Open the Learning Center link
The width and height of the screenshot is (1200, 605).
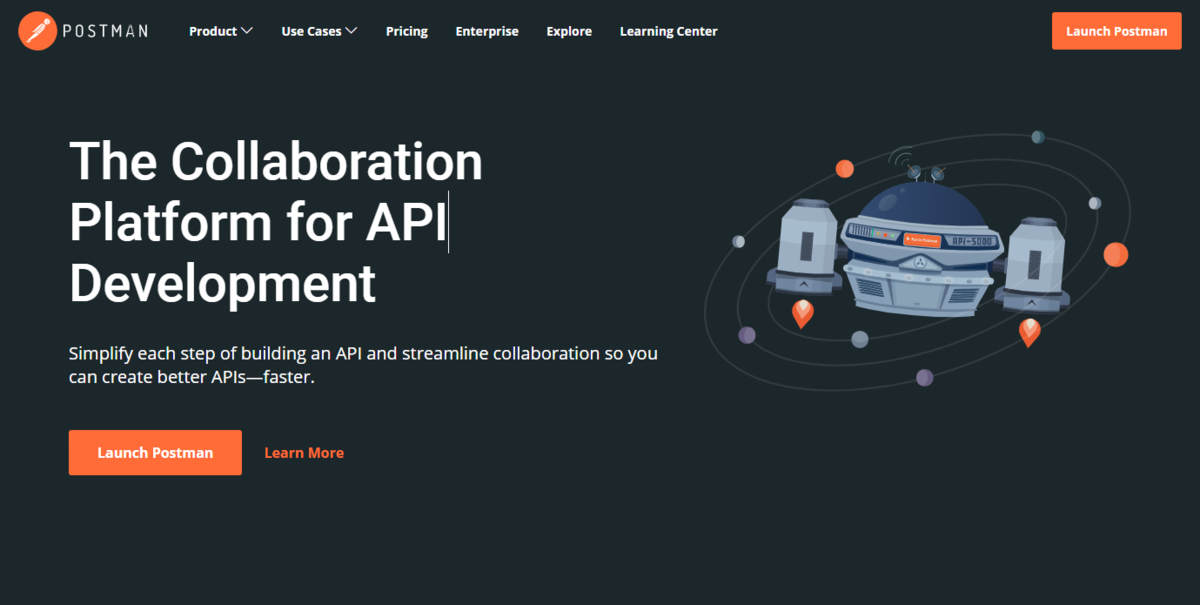coord(668,31)
